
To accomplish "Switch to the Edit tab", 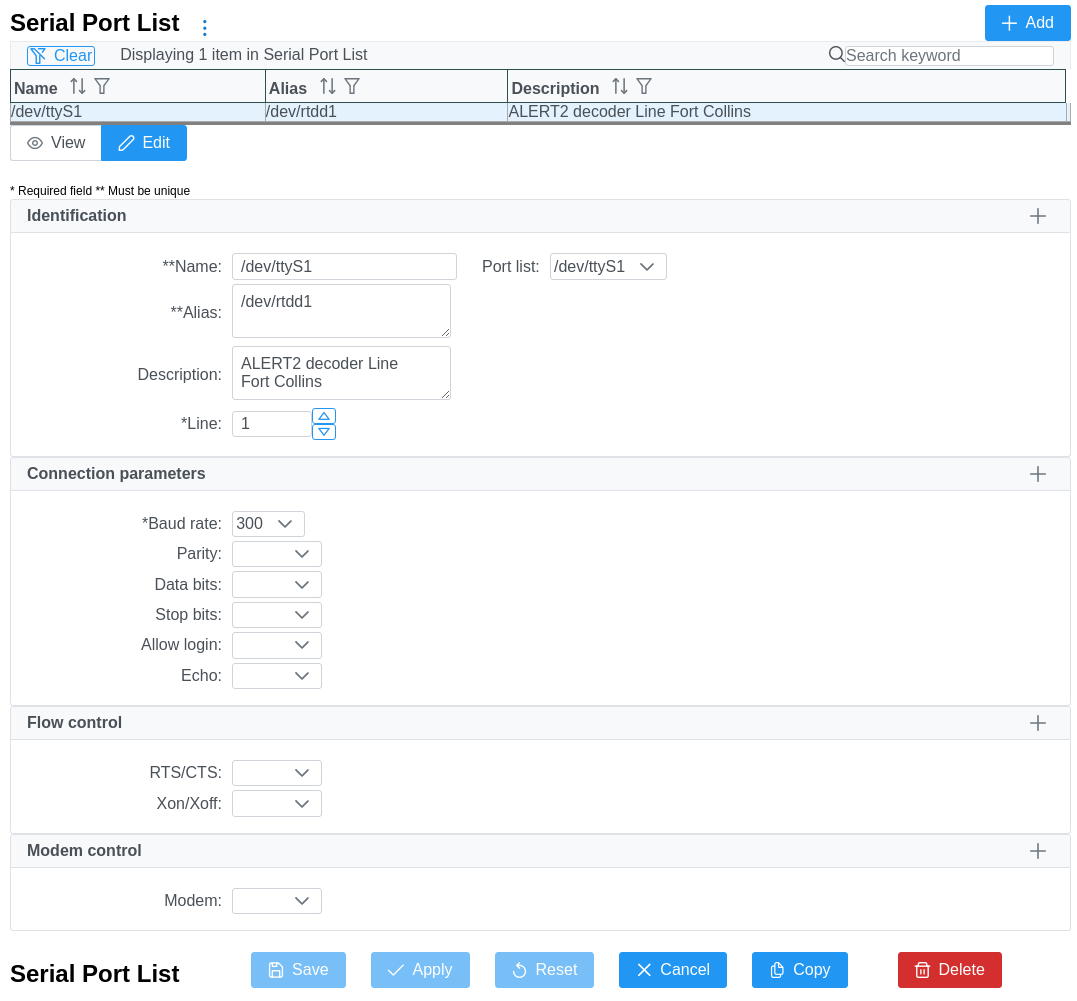I will point(144,143).
